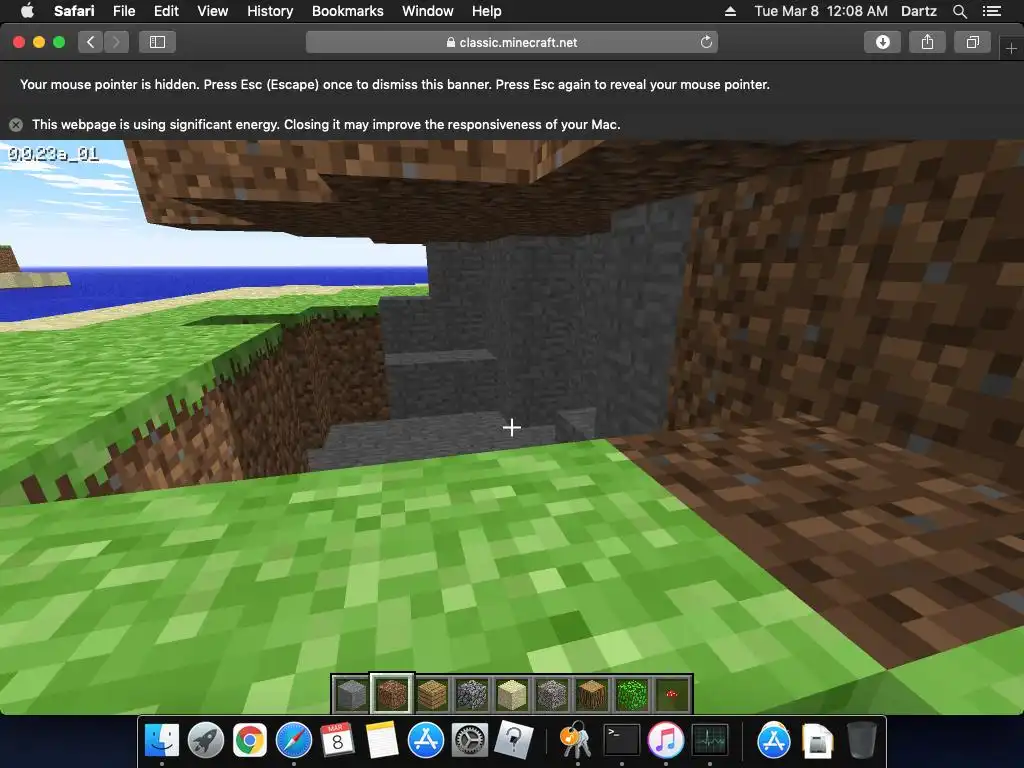This screenshot has width=1024, height=768.
Task: Open Calendar from the Dock
Action: 337,741
